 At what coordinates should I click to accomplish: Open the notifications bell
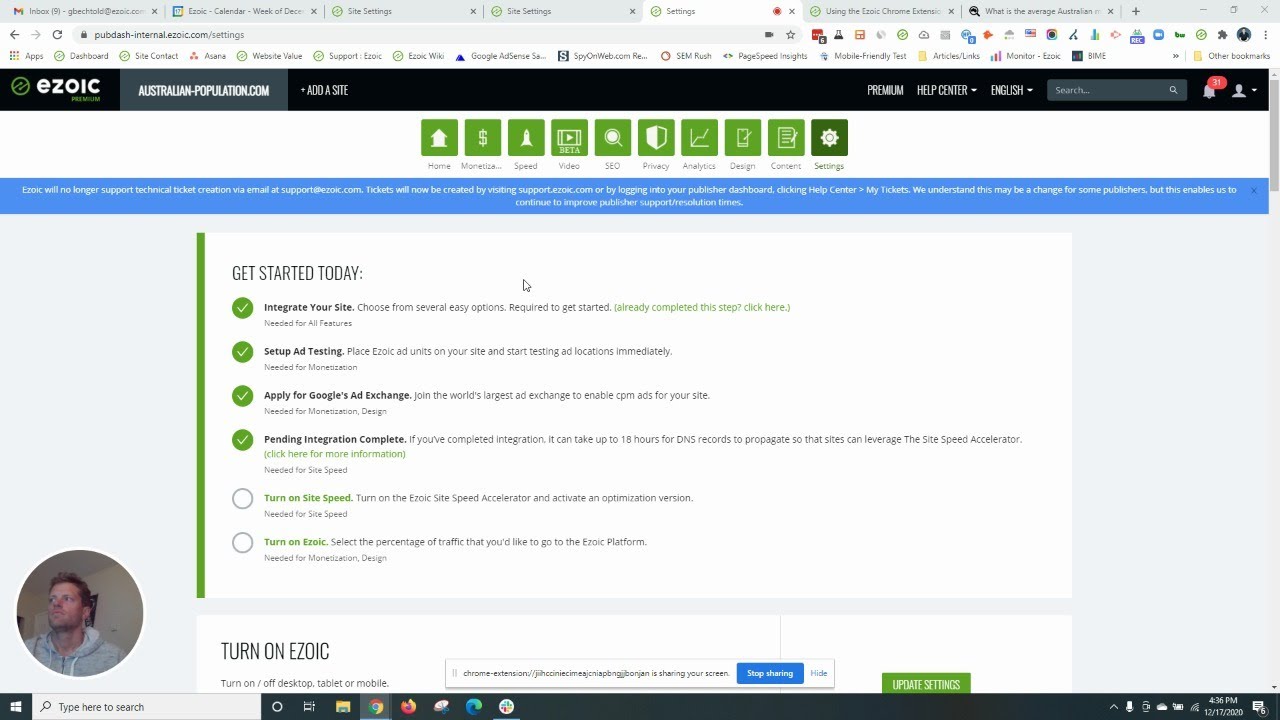pyautogui.click(x=1210, y=90)
